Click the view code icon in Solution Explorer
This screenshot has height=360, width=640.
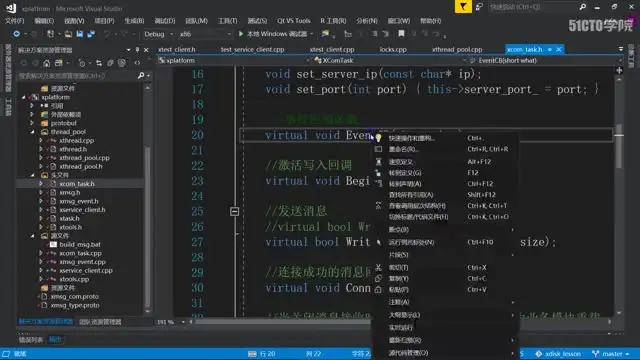coord(137,63)
